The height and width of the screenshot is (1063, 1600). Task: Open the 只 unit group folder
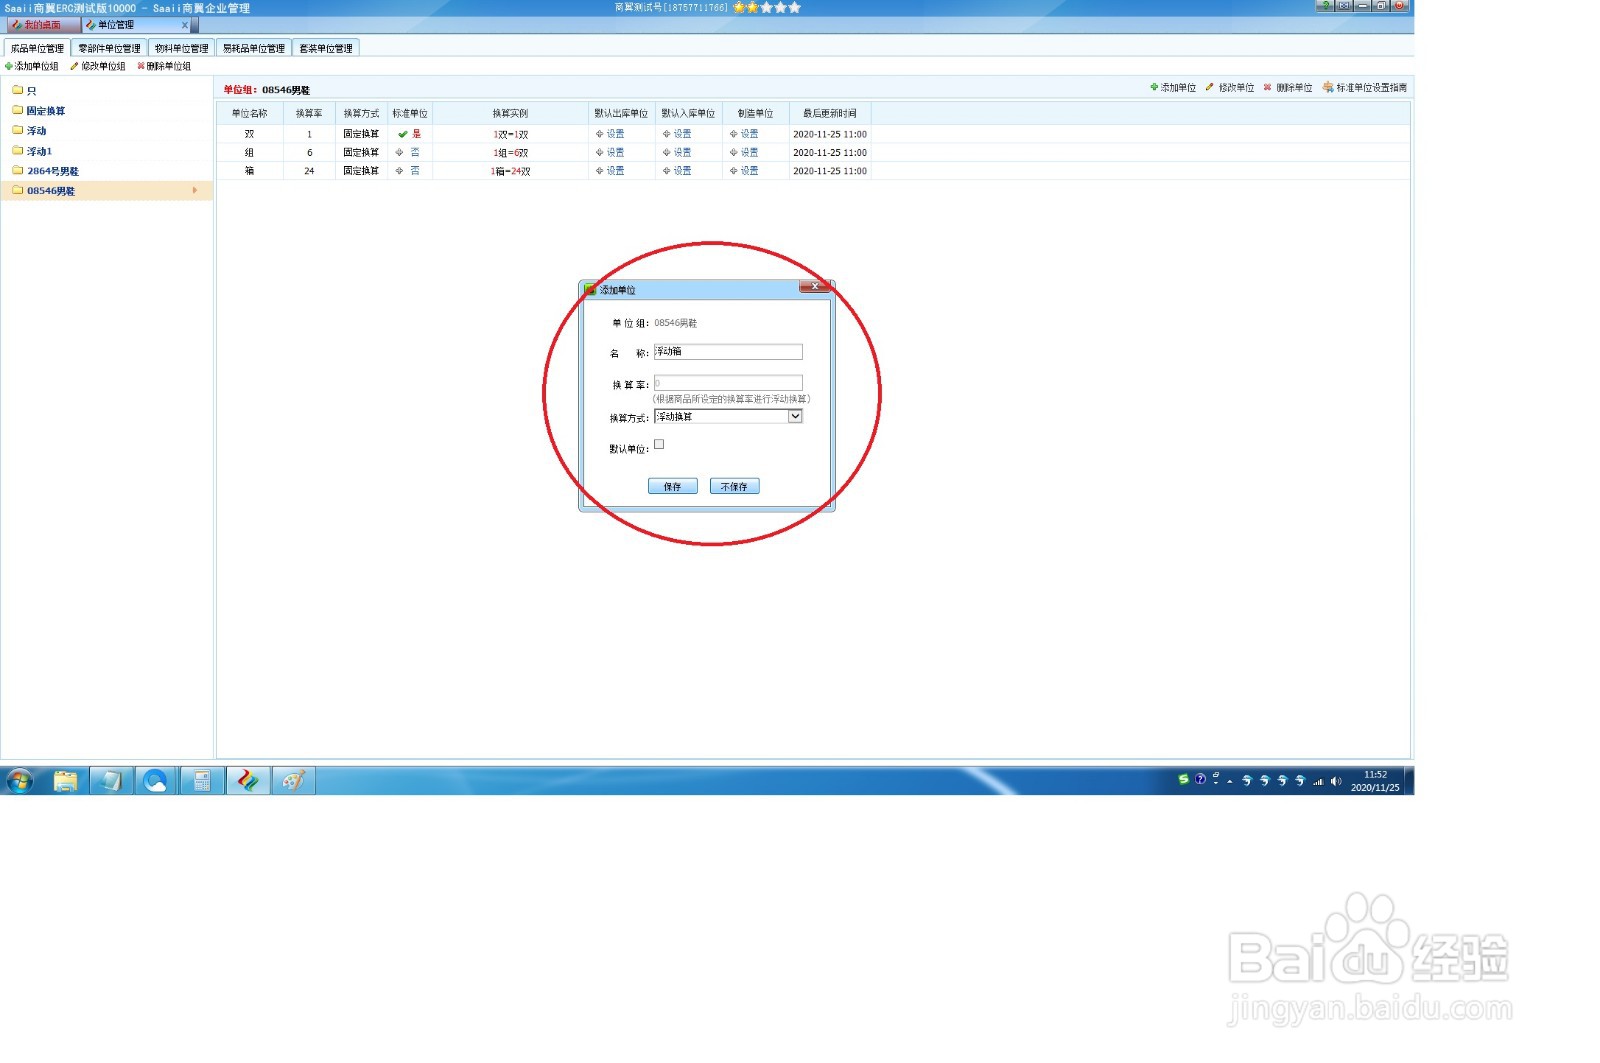[25, 90]
